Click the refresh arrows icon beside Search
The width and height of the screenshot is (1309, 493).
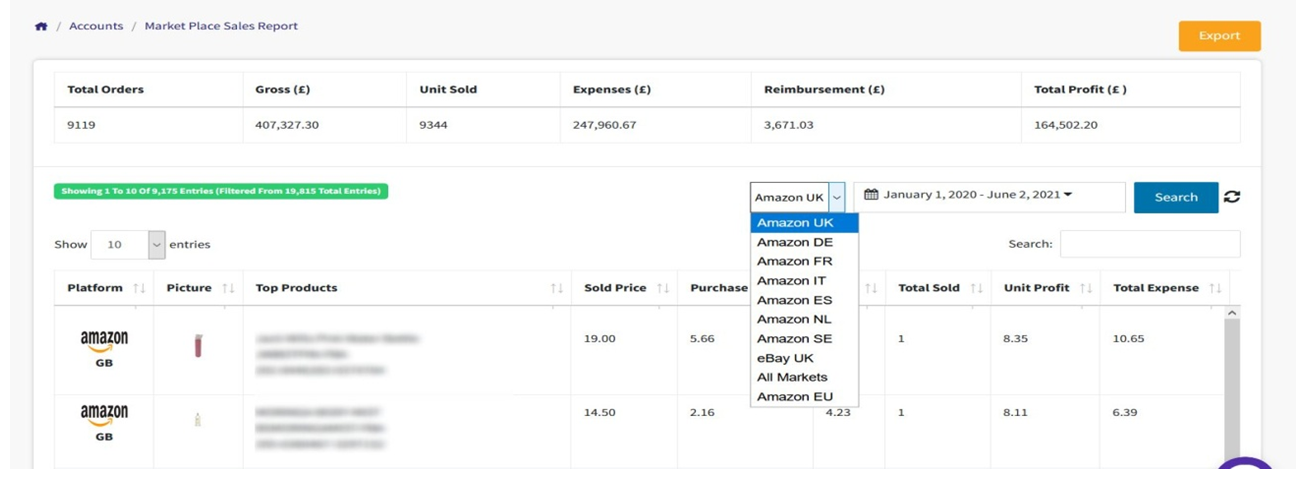point(1232,197)
